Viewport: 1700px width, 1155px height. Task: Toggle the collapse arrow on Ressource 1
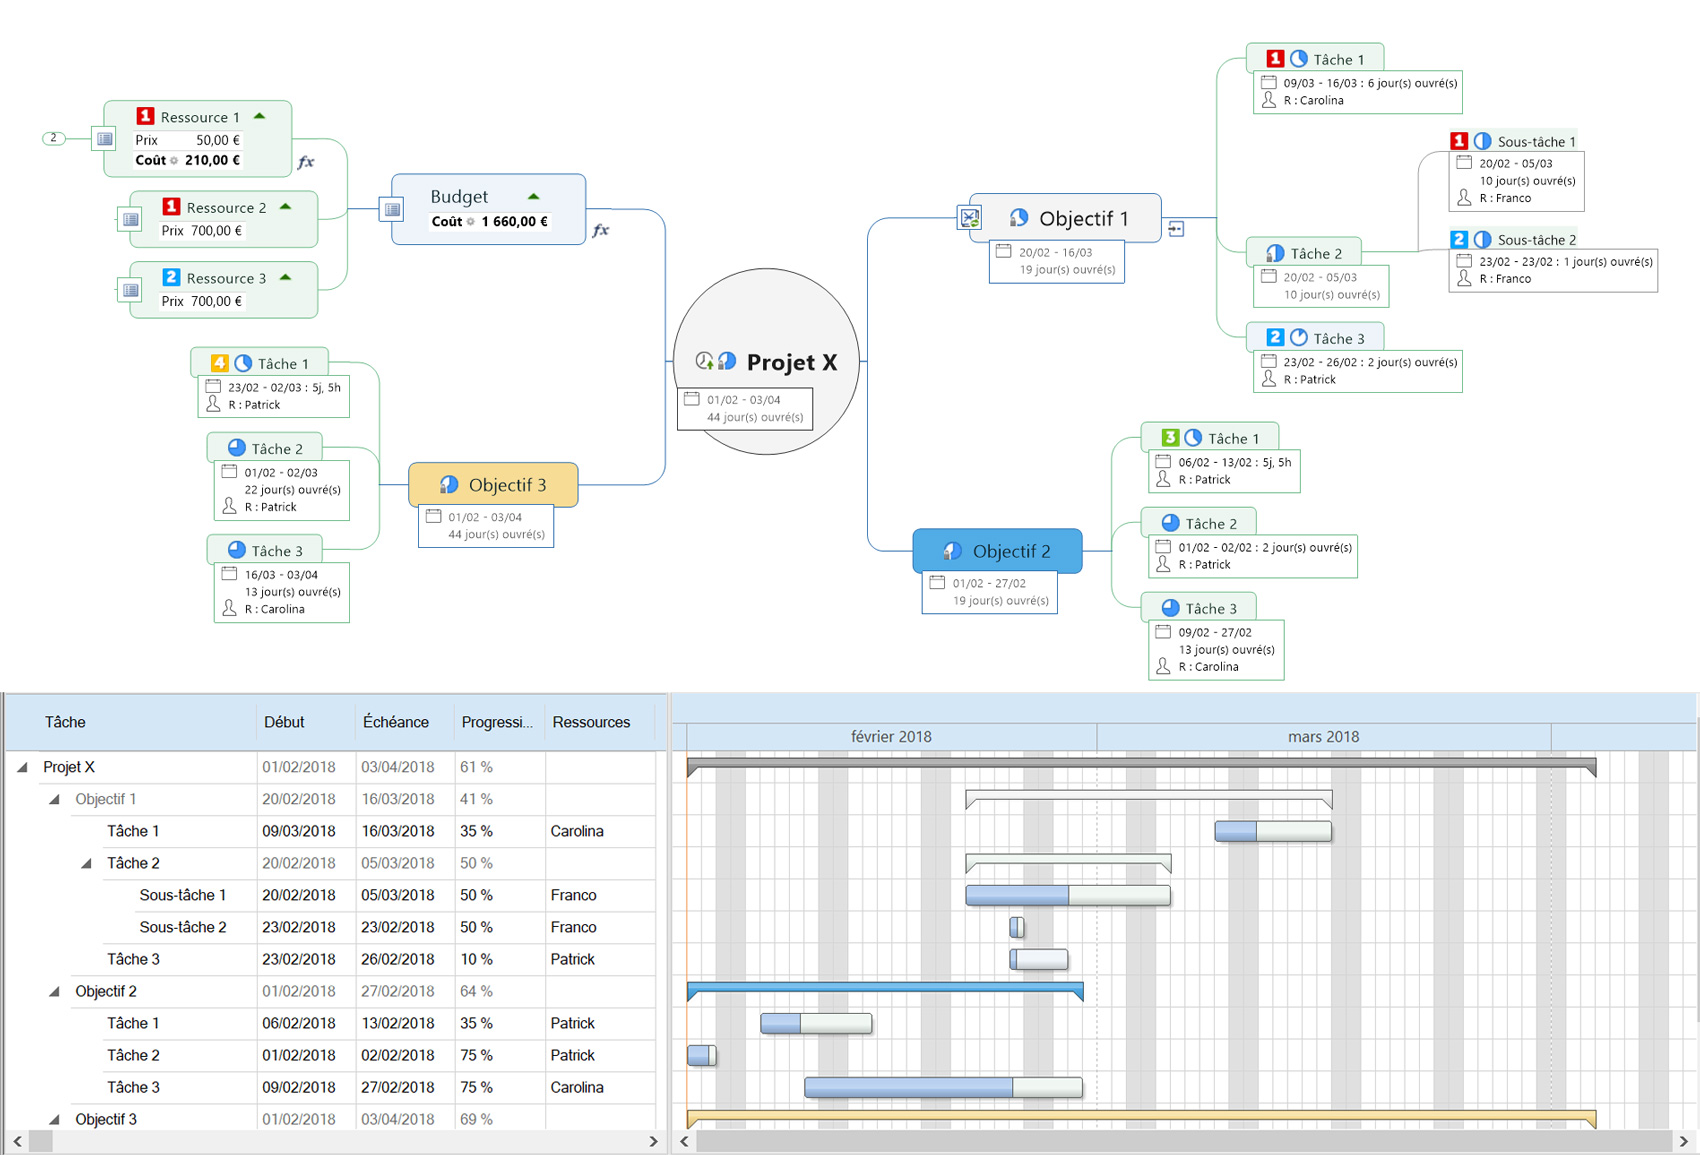tap(259, 116)
